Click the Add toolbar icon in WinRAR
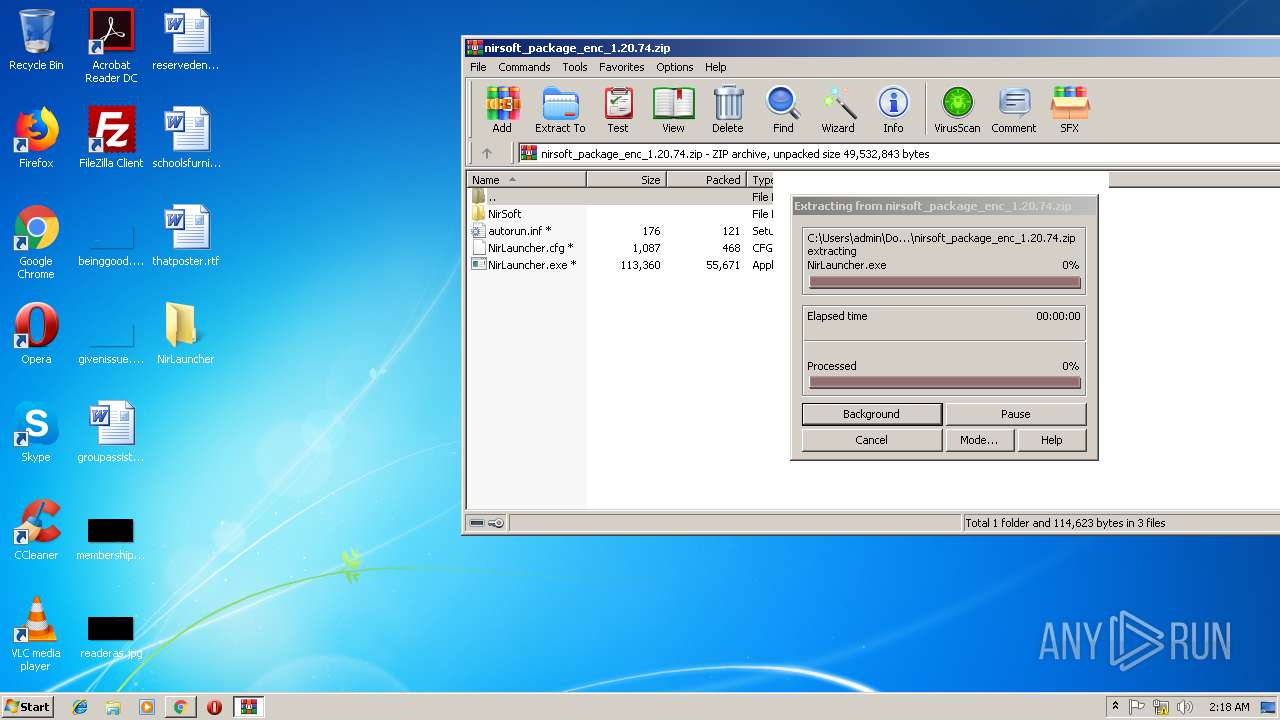 pyautogui.click(x=502, y=110)
